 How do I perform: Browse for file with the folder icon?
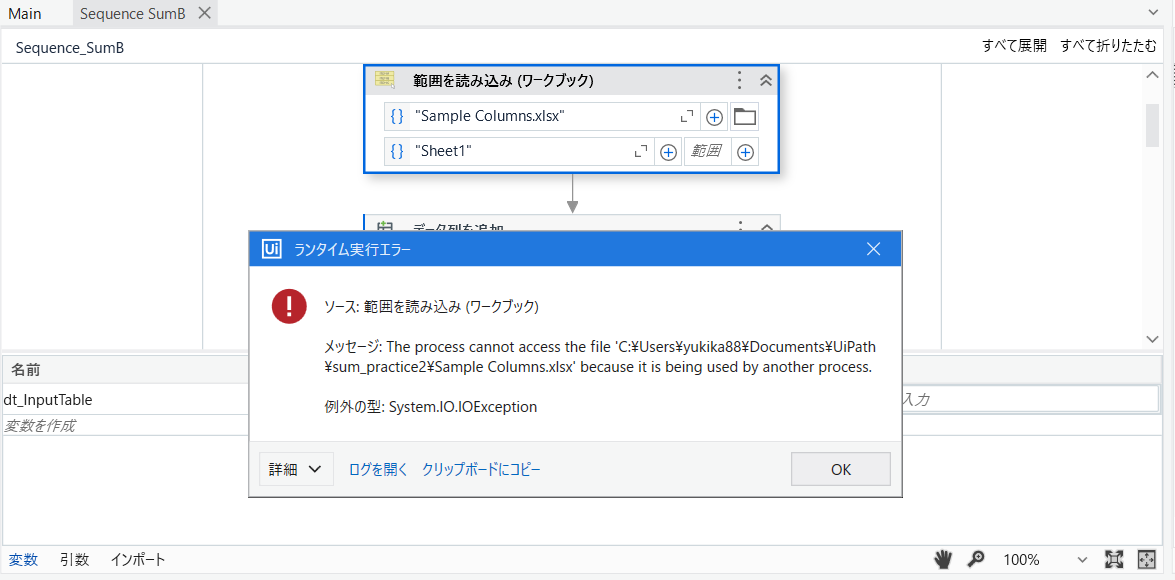[x=744, y=117]
